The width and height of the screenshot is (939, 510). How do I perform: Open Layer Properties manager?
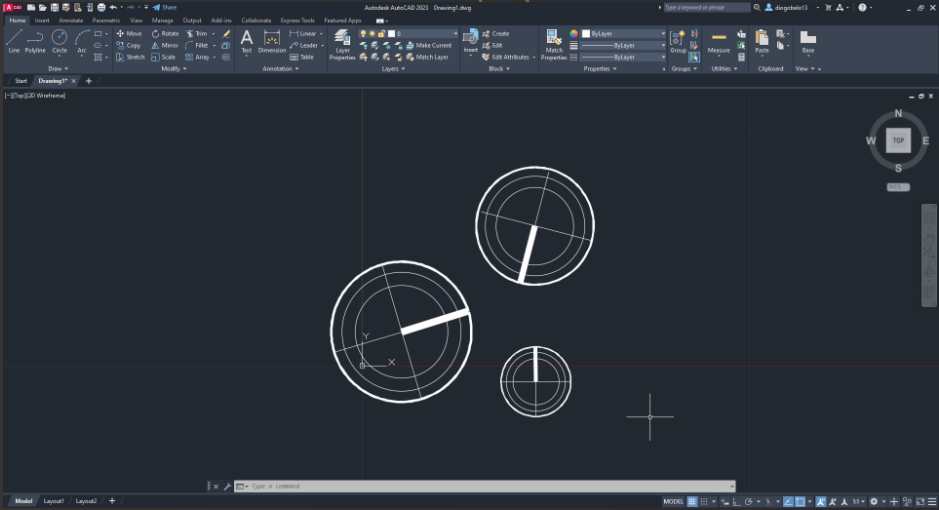(342, 45)
